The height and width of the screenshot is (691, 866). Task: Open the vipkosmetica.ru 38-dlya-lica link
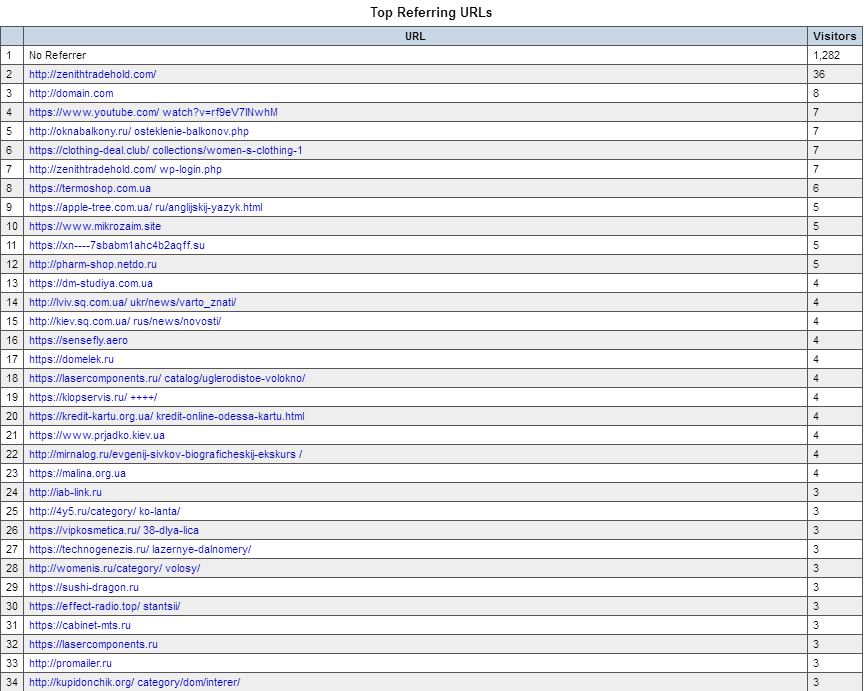coord(114,530)
